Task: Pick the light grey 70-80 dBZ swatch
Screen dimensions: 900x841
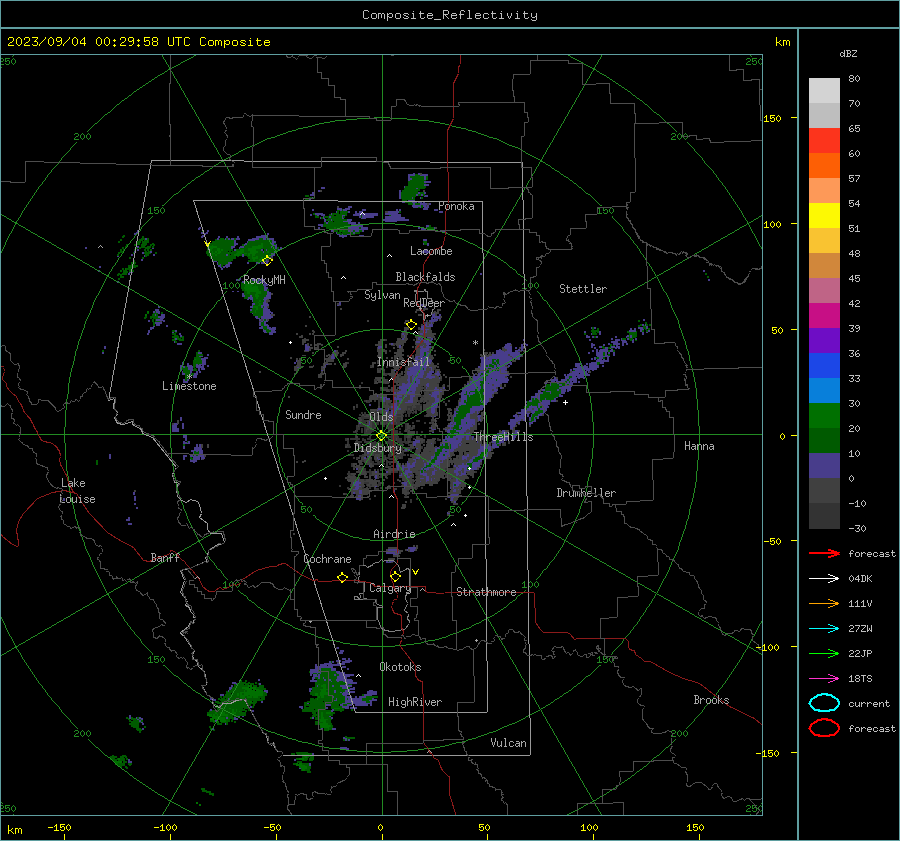Action: pyautogui.click(x=824, y=91)
